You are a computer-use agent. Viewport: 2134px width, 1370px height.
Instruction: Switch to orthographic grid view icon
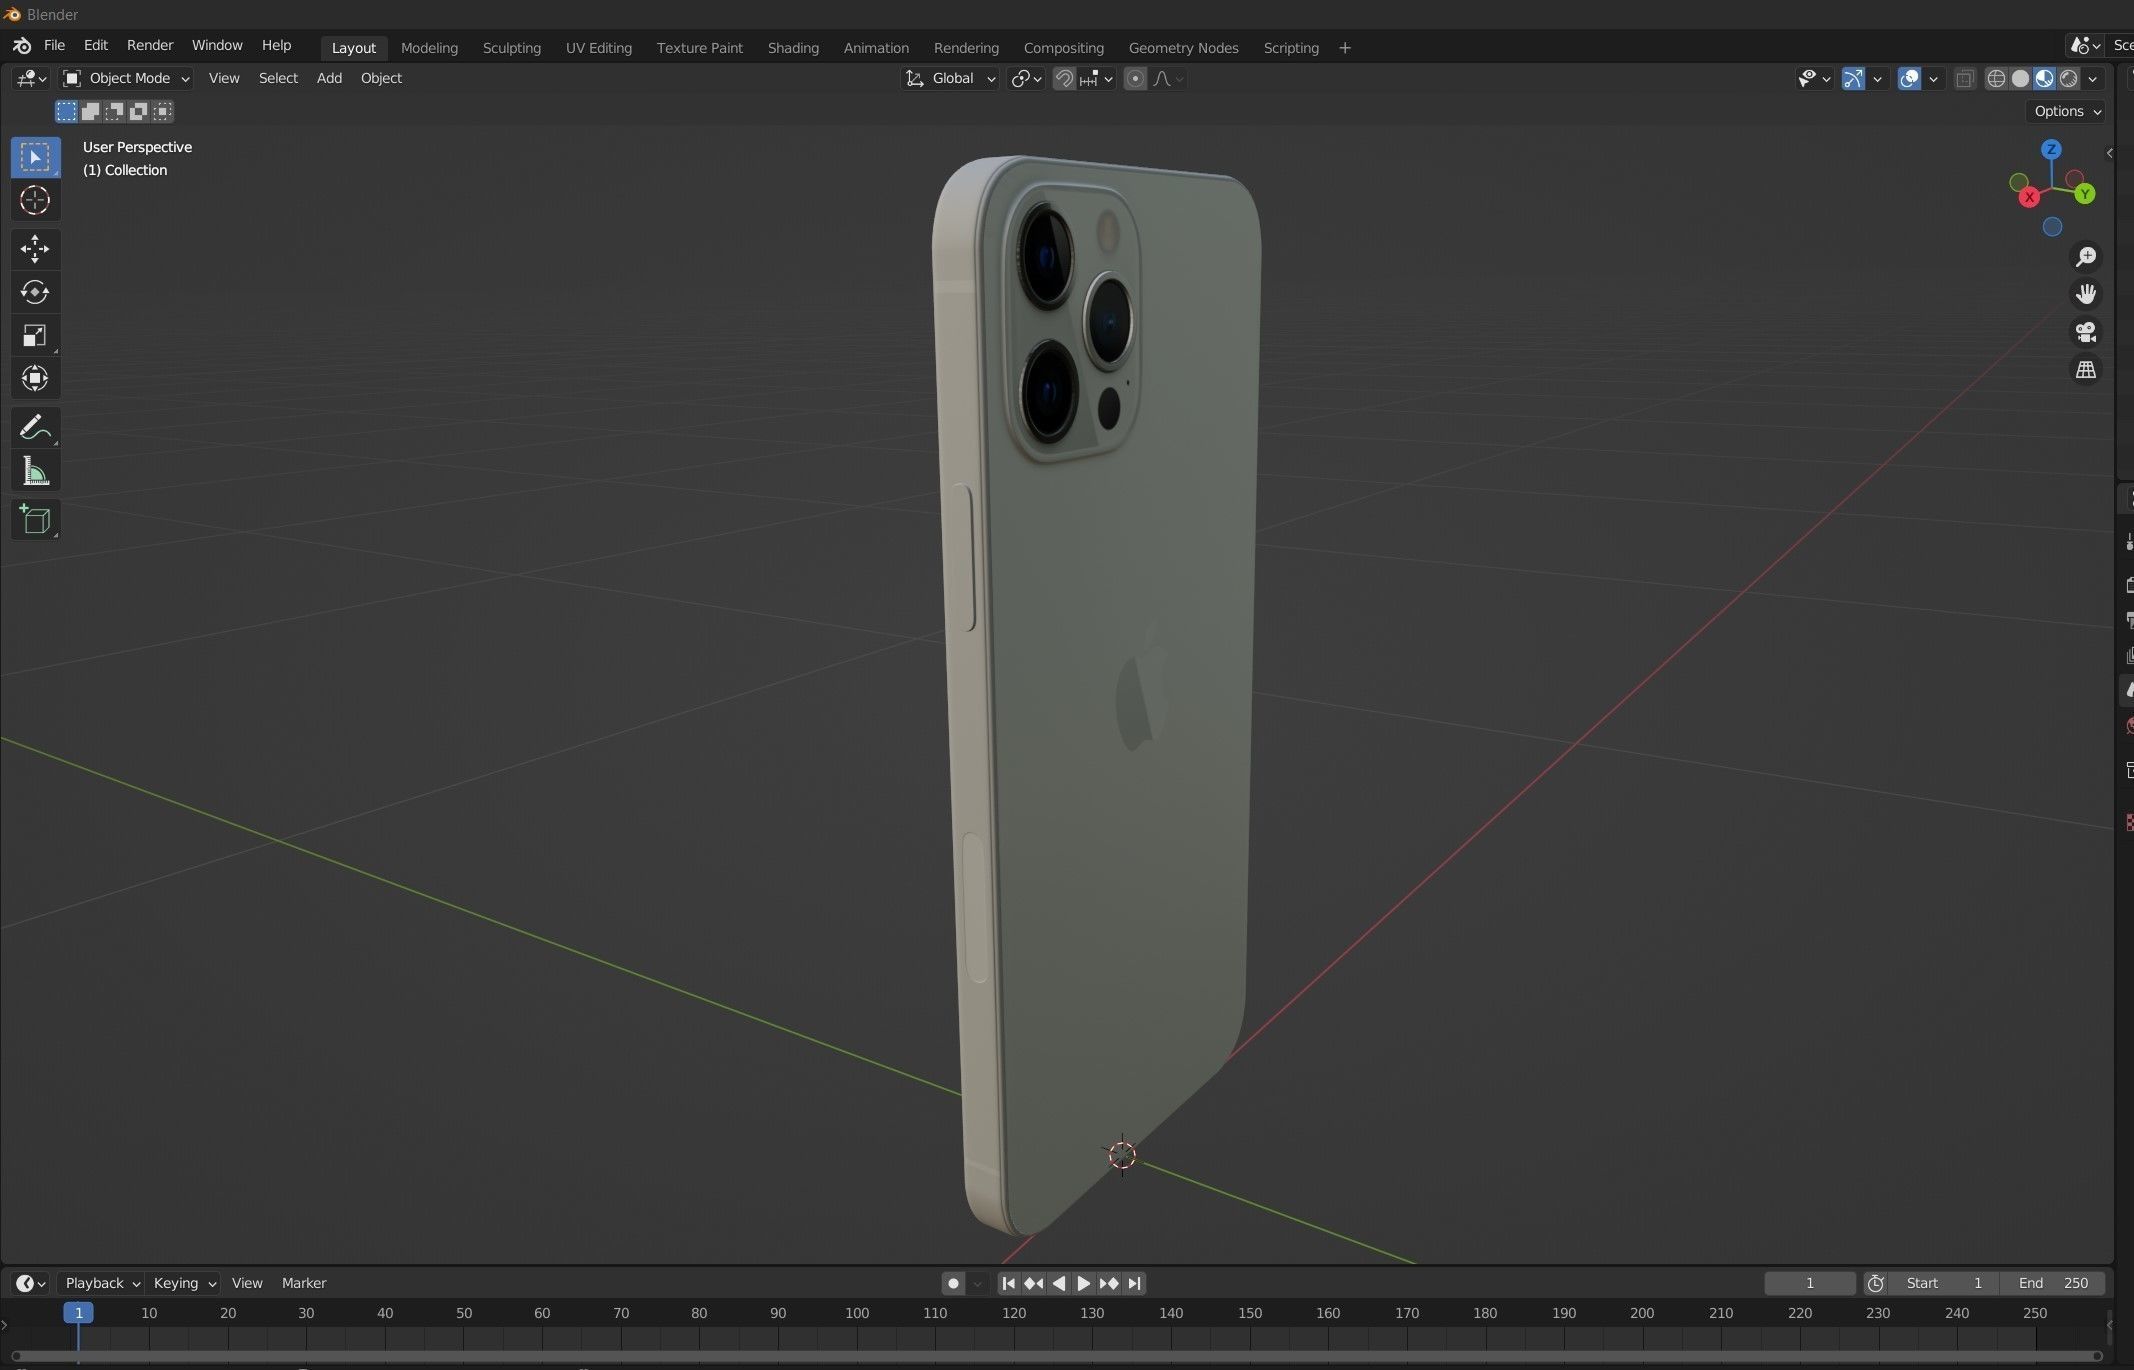(2085, 370)
